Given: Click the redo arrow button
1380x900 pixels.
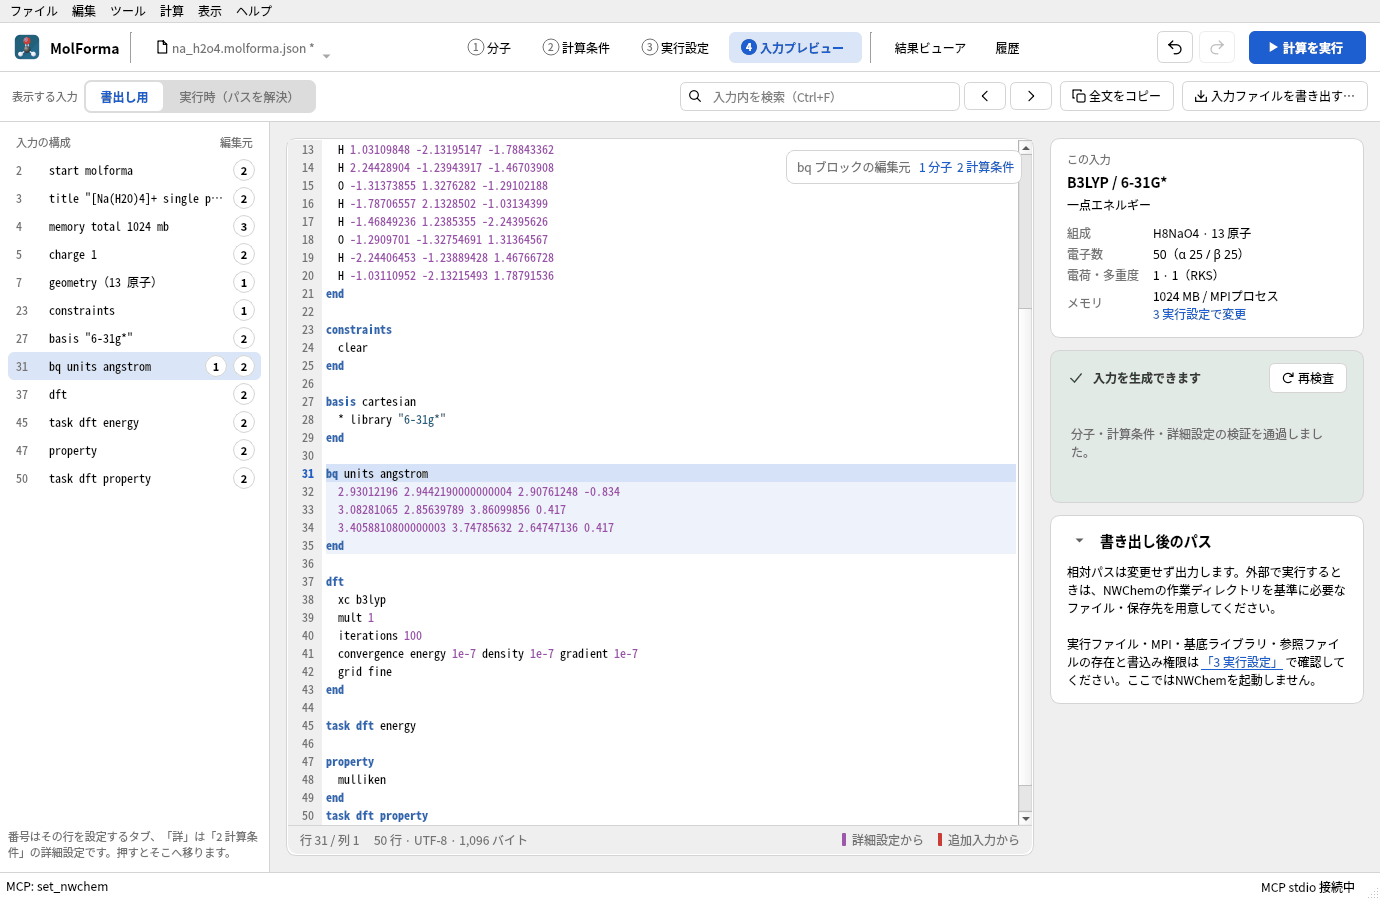Looking at the screenshot, I should pyautogui.click(x=1217, y=47).
